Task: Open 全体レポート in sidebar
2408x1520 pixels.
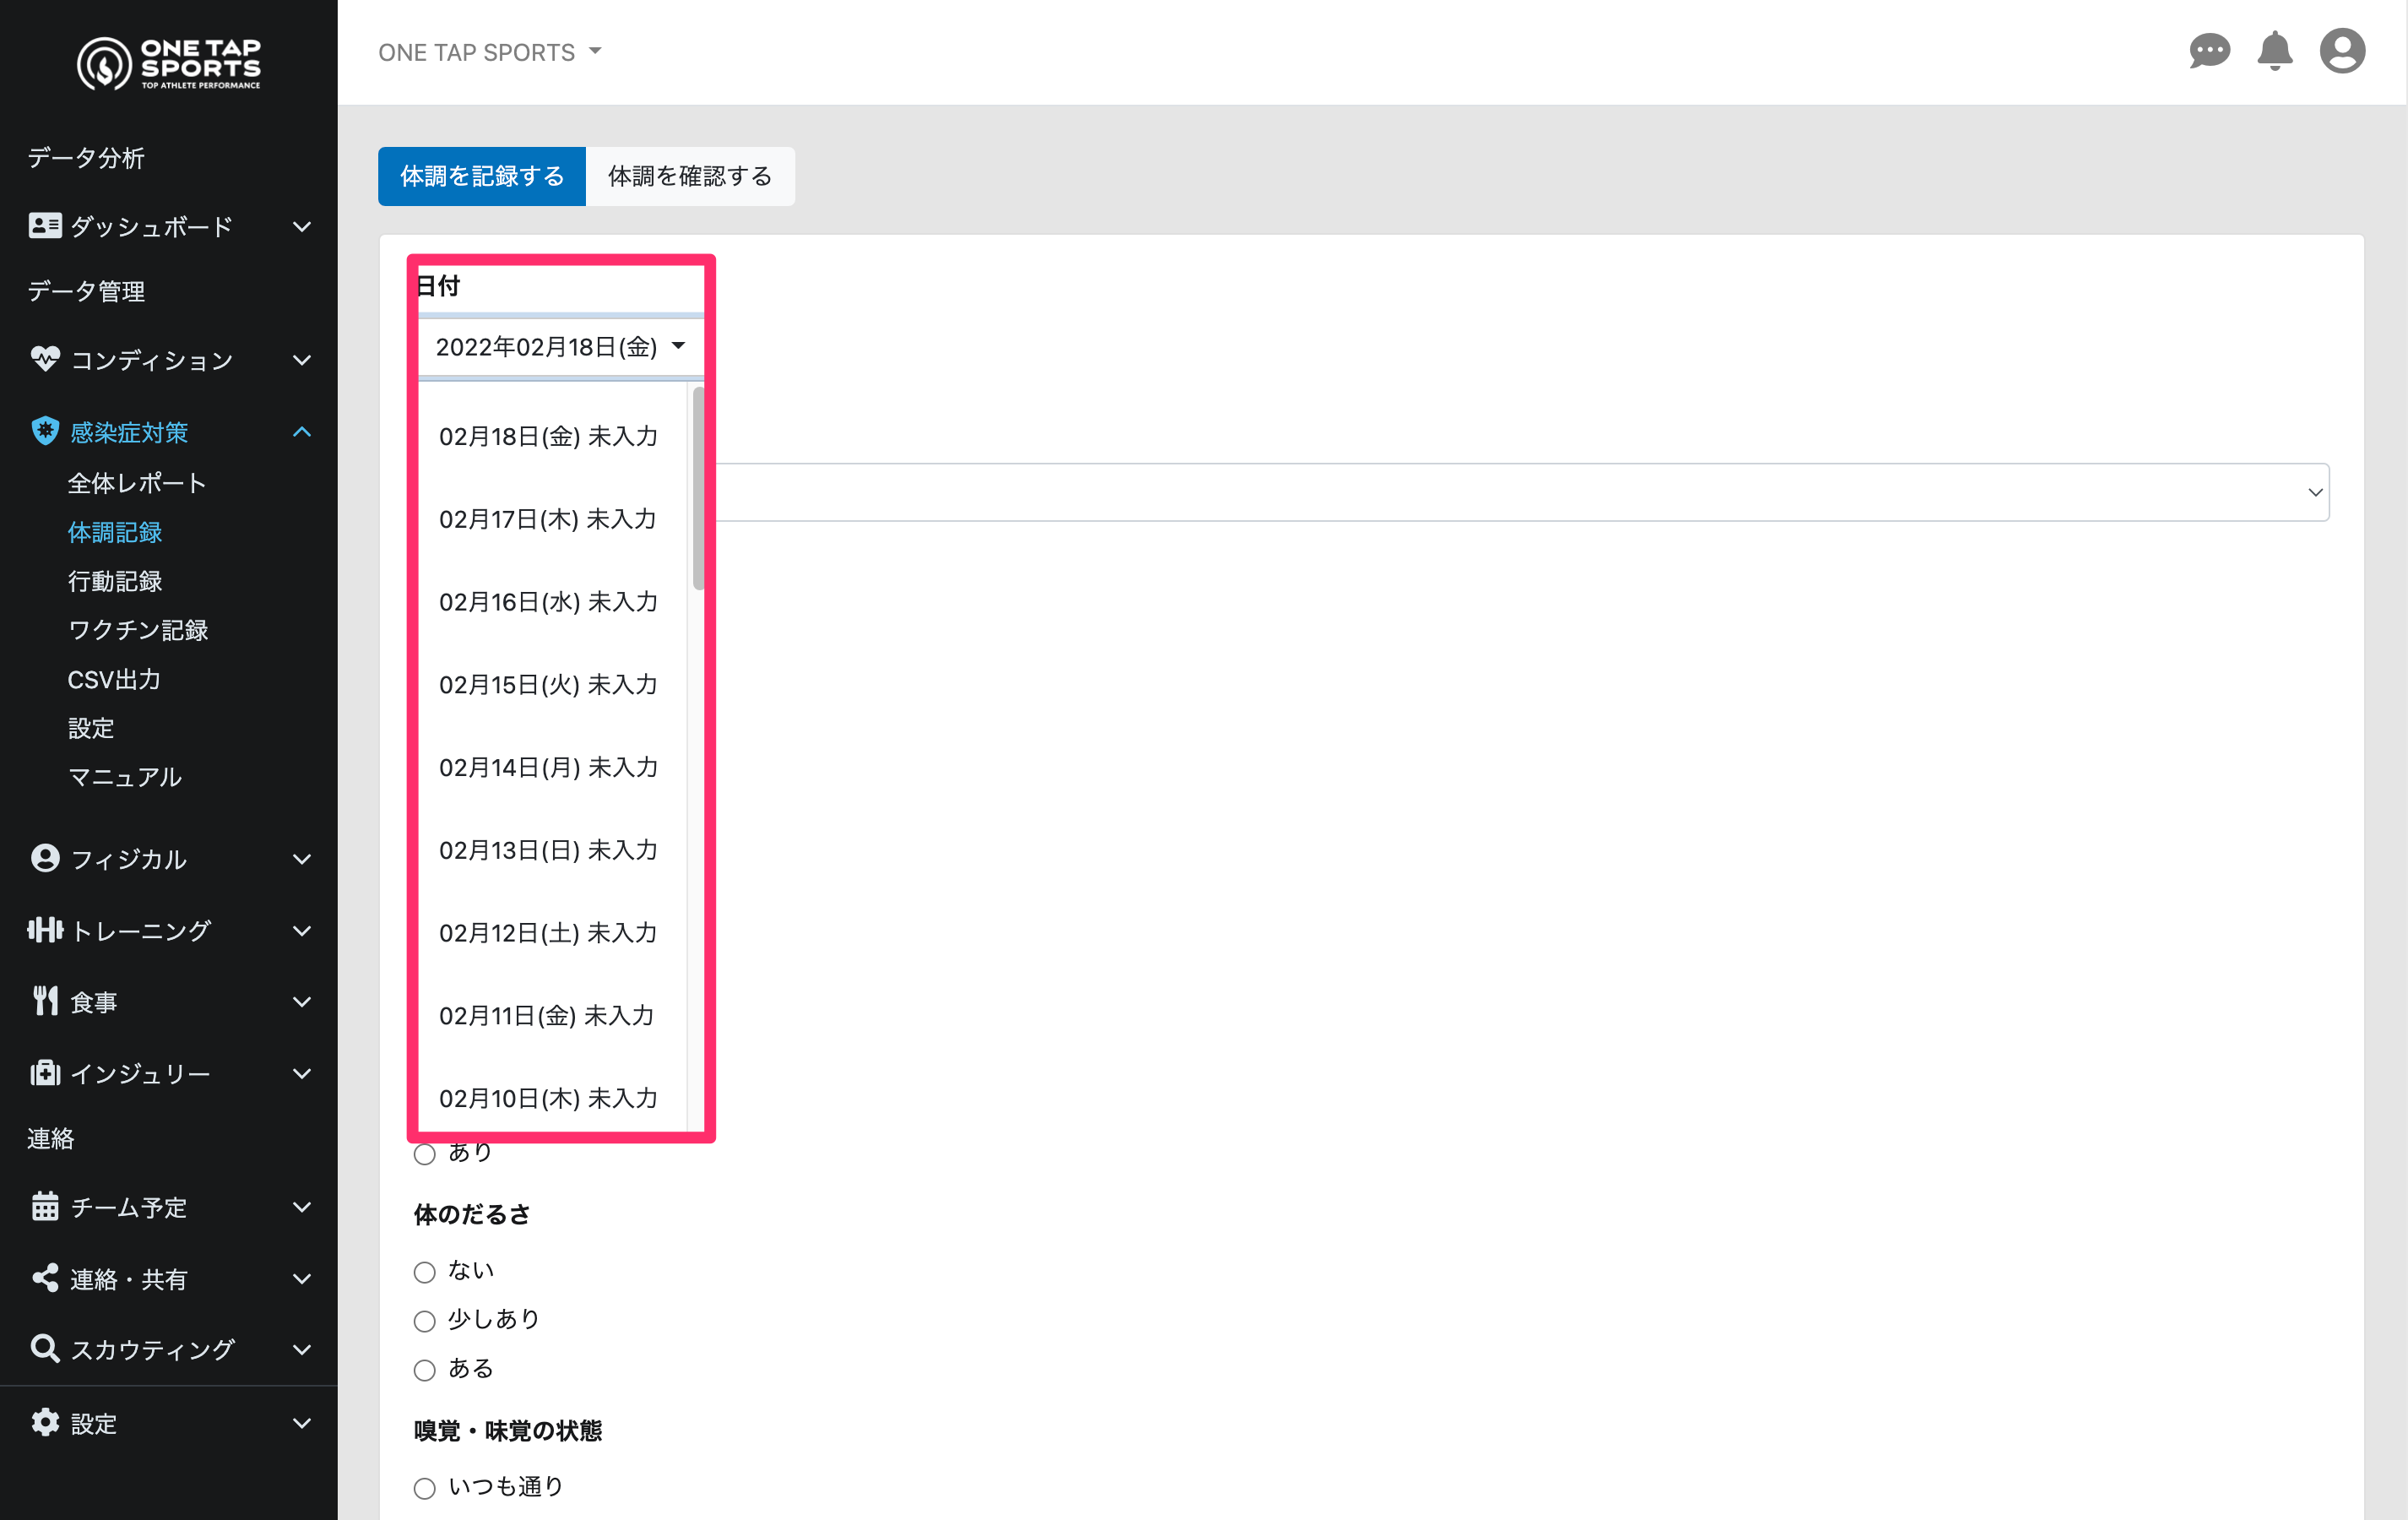Action: coord(137,483)
